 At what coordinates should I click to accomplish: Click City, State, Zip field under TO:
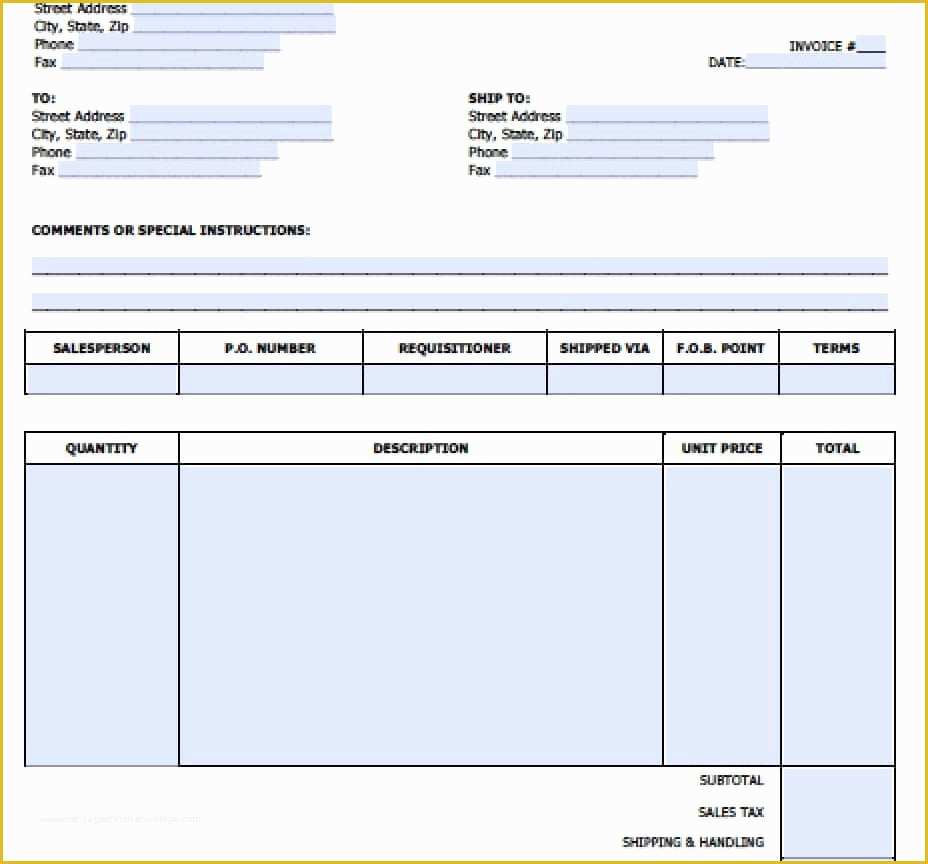pos(231,133)
